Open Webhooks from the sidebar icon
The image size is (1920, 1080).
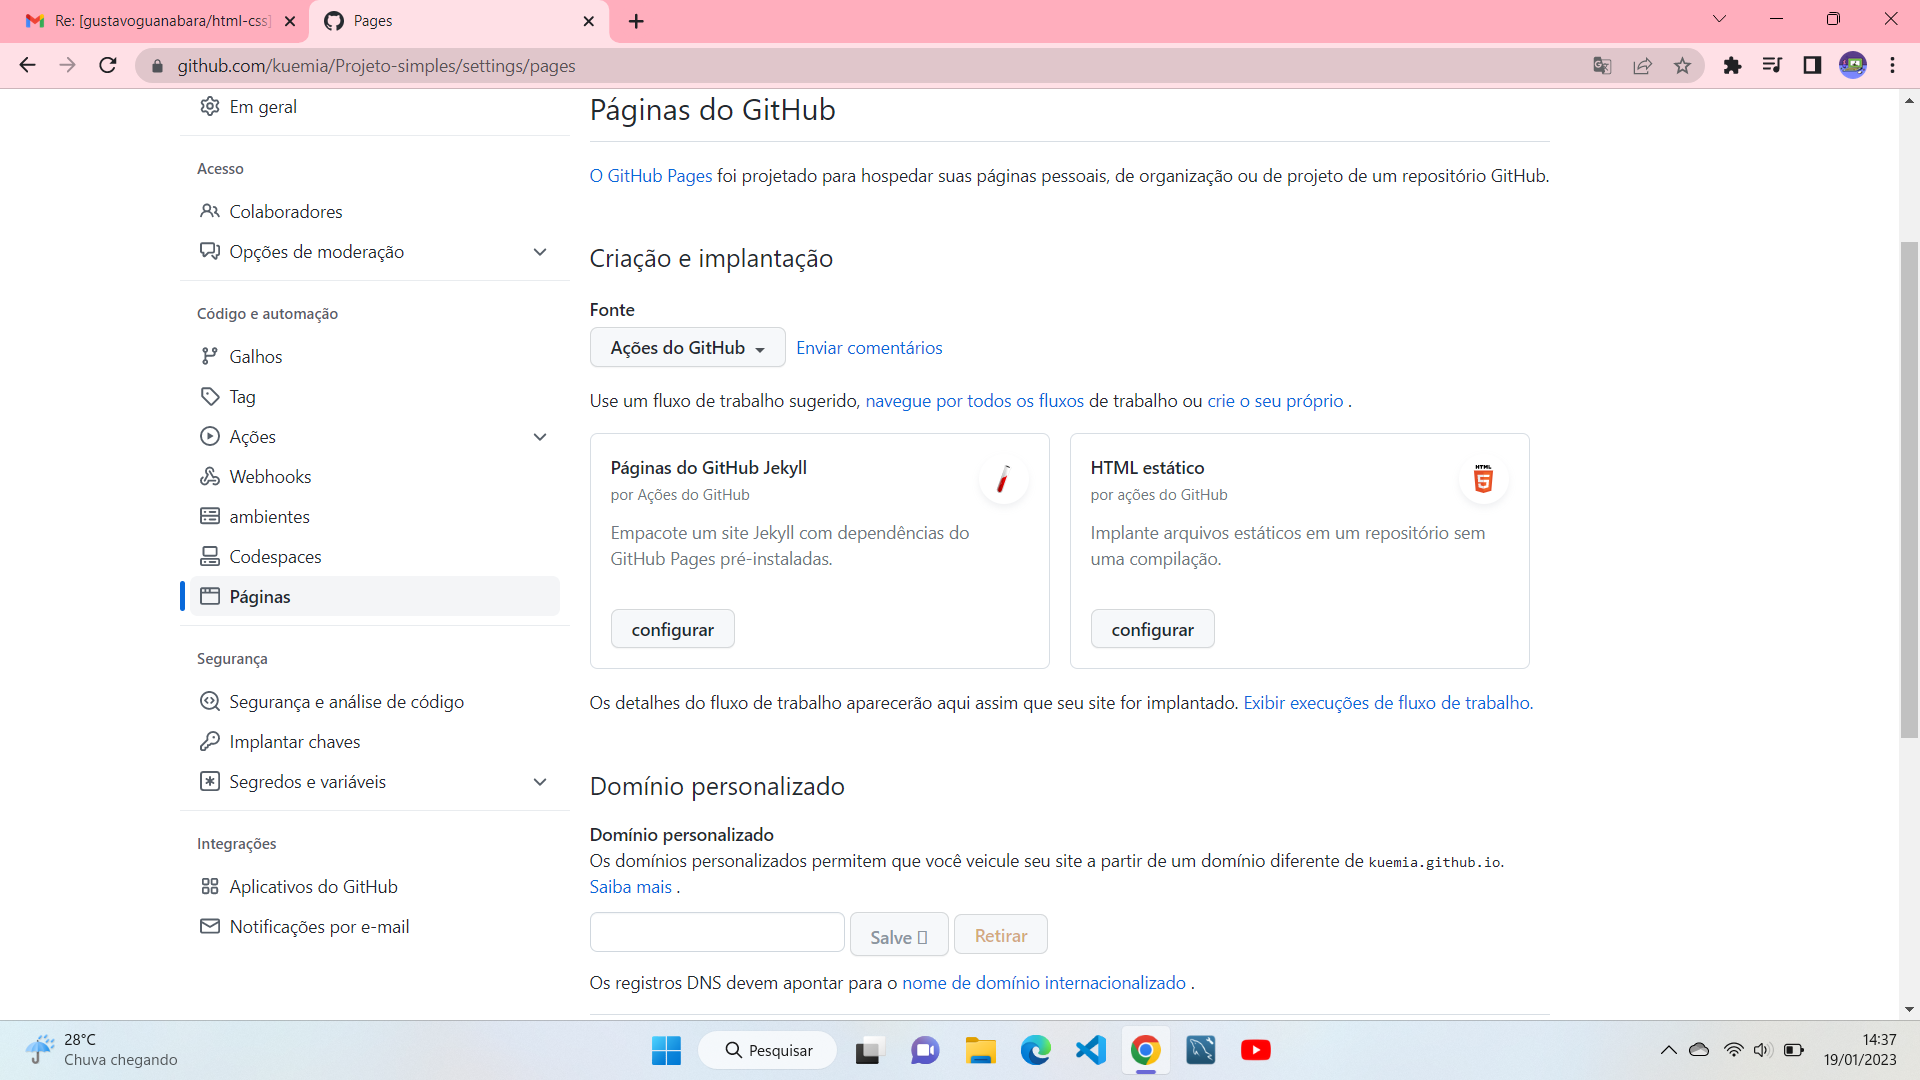(x=209, y=476)
